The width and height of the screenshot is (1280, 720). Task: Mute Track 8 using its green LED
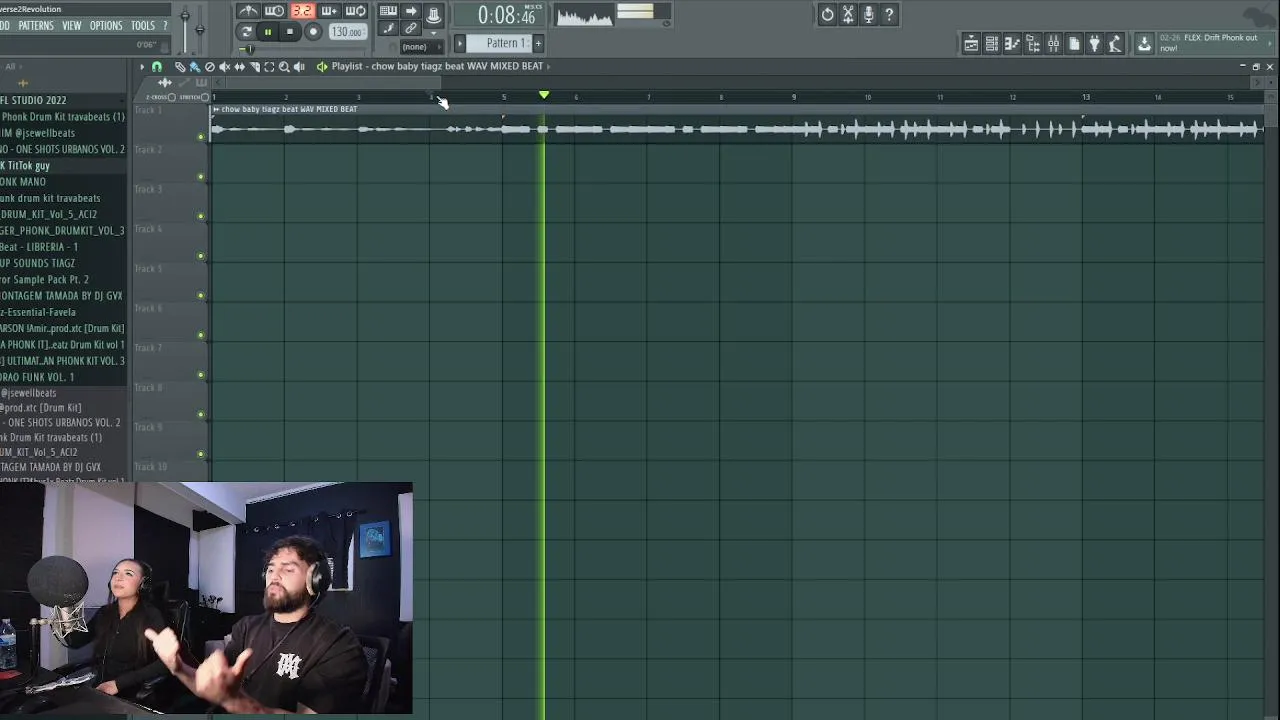point(201,414)
